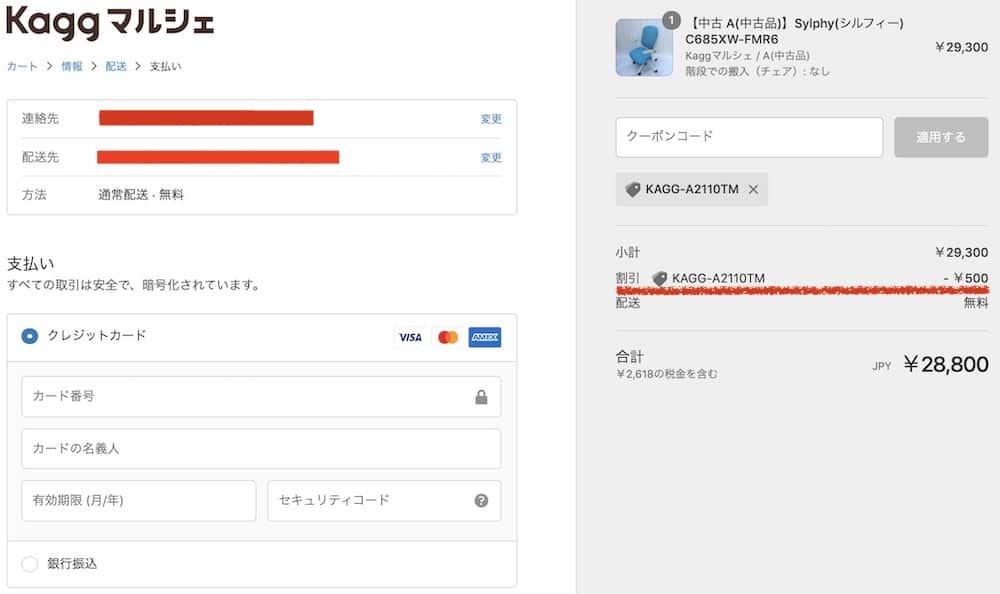The width and height of the screenshot is (1000, 594).
Task: Focus the セキュリティコード input field
Action: 385,501
